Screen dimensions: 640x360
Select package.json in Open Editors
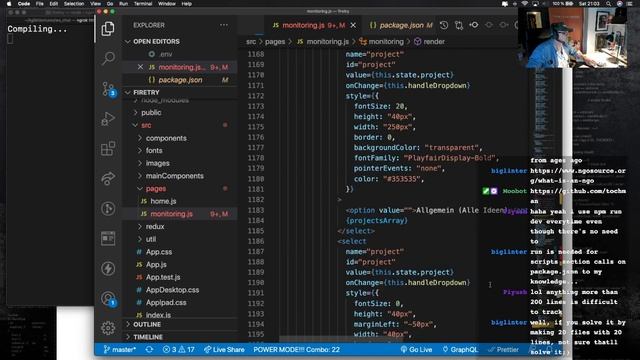[180, 80]
